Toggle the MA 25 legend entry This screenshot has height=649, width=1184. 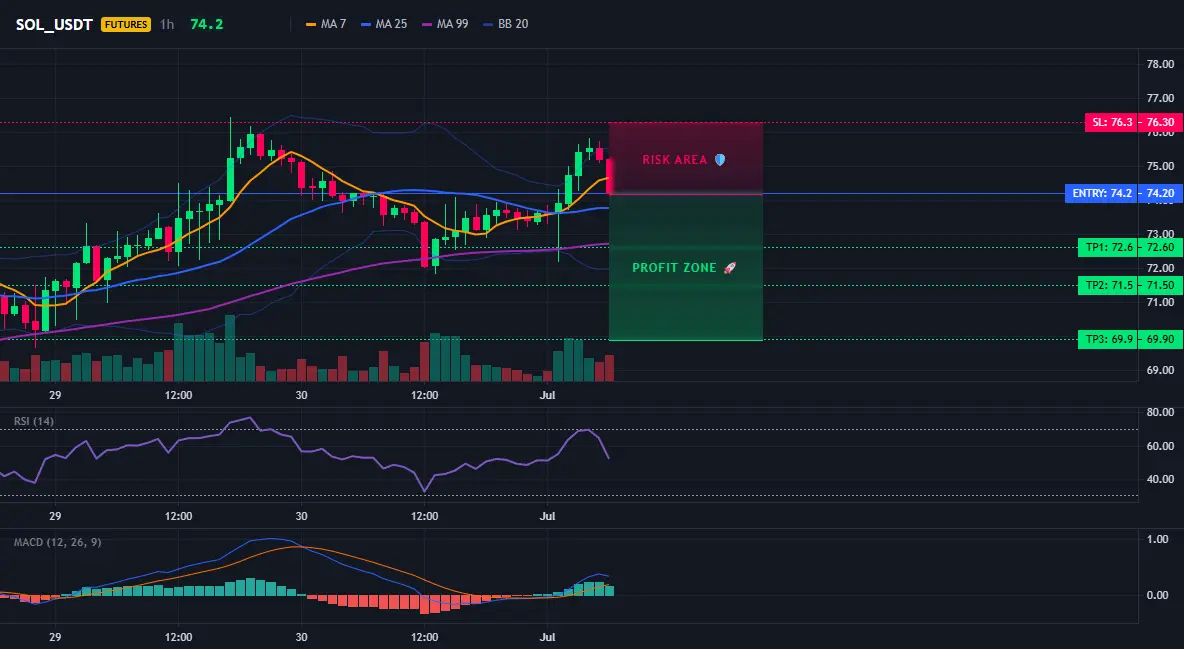(384, 24)
